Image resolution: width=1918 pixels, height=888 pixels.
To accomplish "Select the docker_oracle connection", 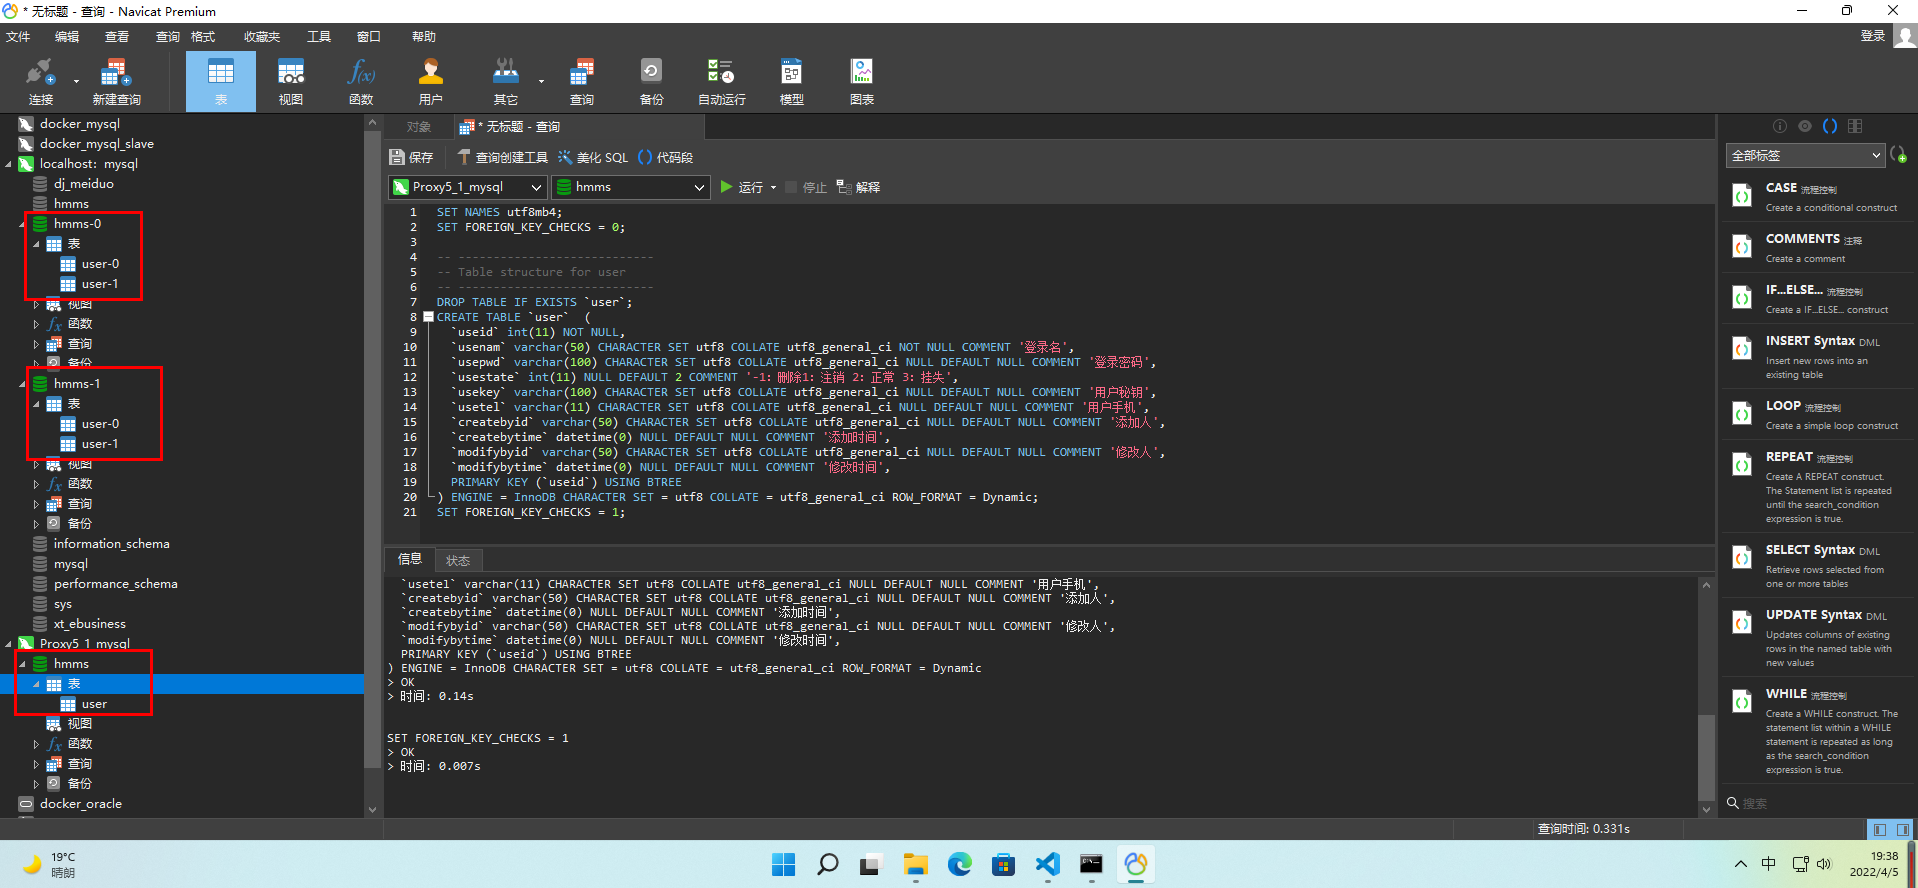I will (80, 804).
